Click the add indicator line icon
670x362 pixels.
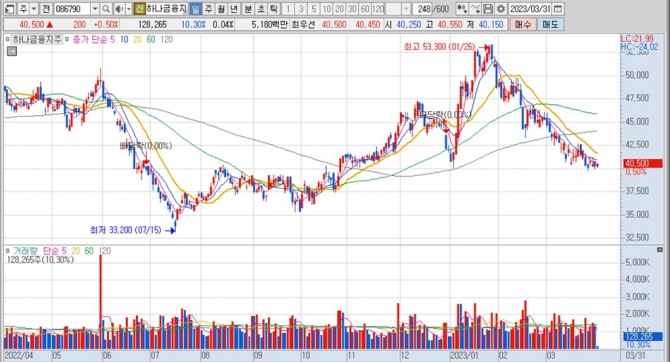point(475,9)
